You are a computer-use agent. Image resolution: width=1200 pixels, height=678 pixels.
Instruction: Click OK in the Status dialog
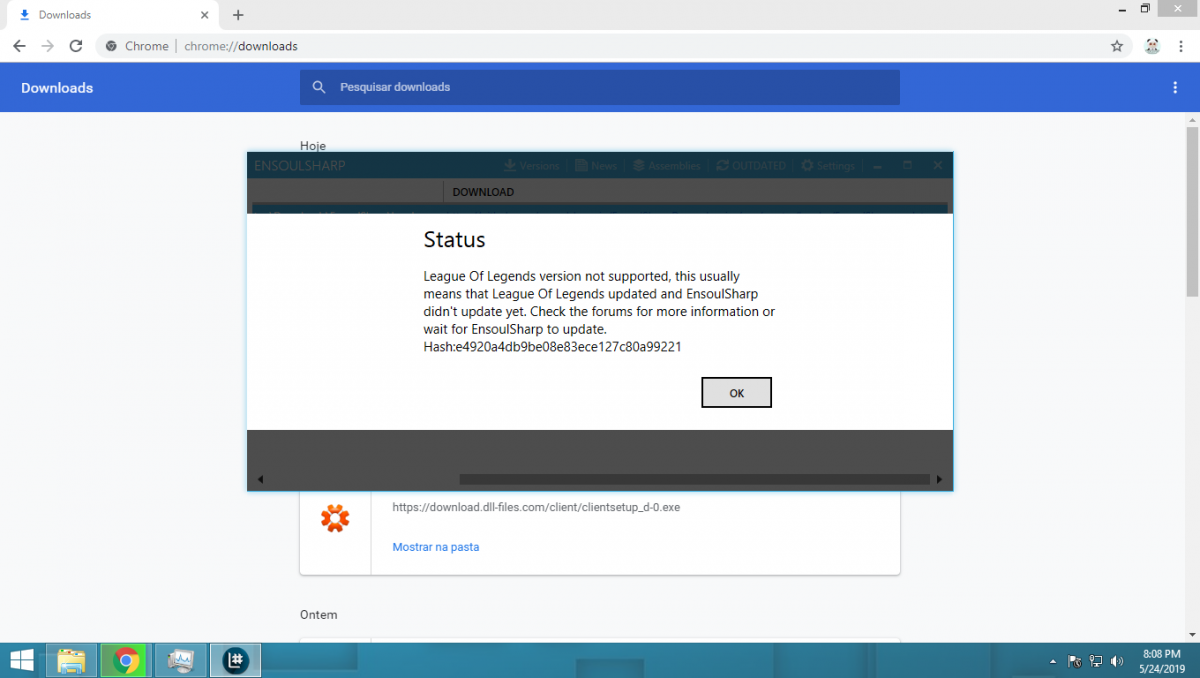pyautogui.click(x=736, y=393)
